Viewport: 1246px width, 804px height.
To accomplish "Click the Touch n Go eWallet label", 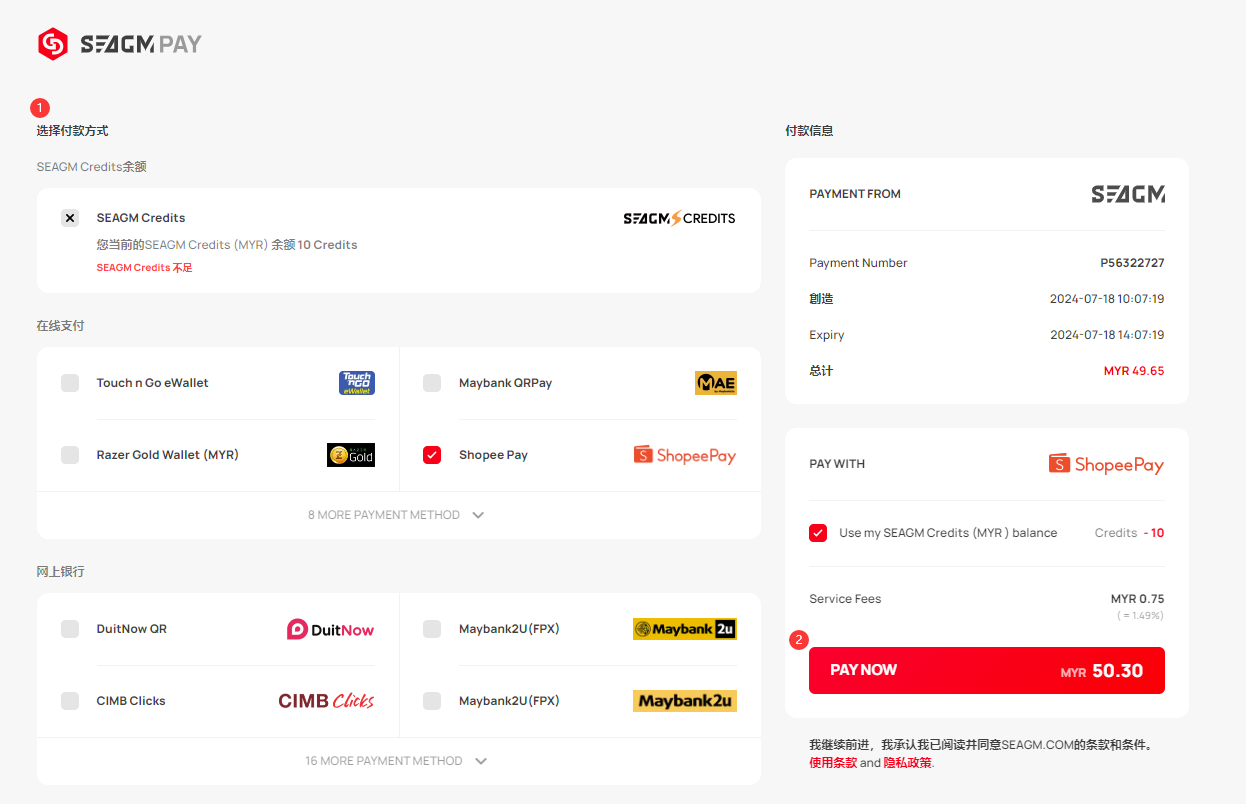I will click(153, 383).
